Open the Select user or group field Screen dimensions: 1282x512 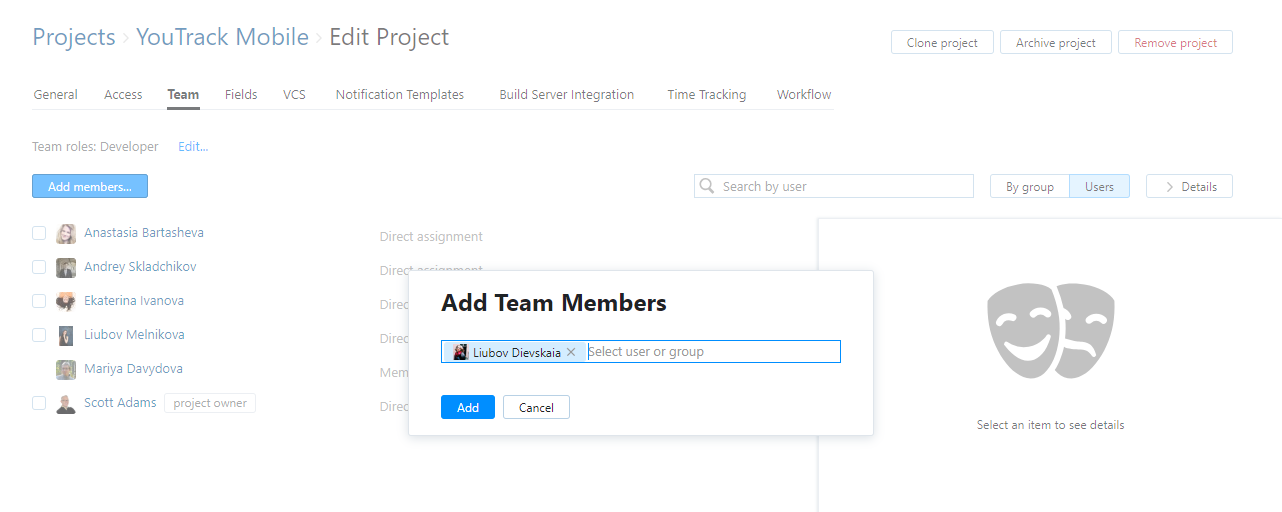pos(710,352)
